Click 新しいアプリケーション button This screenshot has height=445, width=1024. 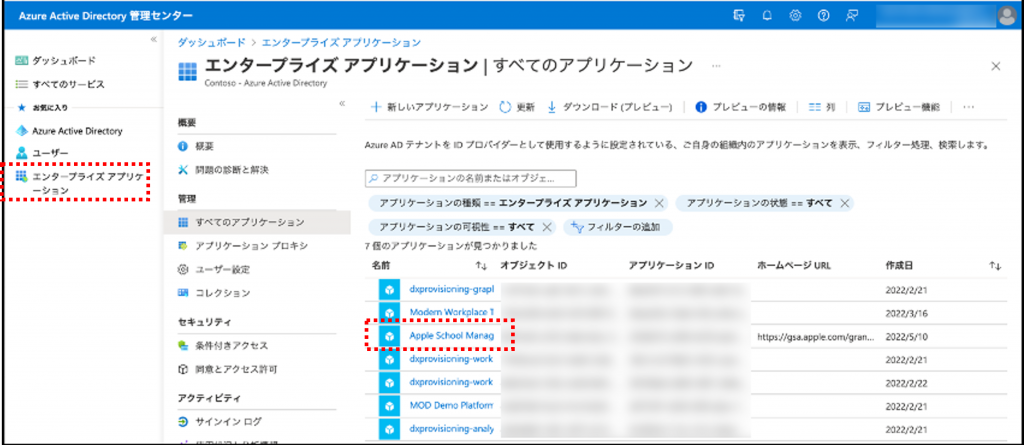(429, 107)
